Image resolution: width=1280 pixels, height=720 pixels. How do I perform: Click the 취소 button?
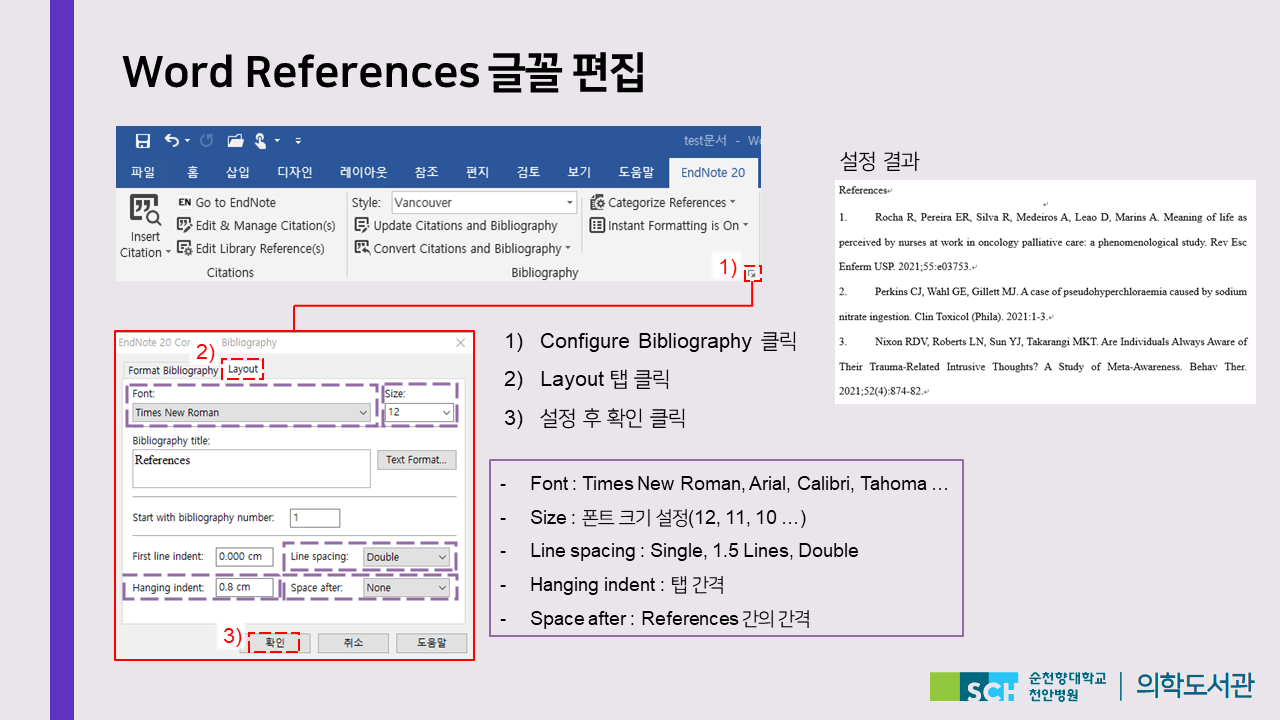click(353, 643)
